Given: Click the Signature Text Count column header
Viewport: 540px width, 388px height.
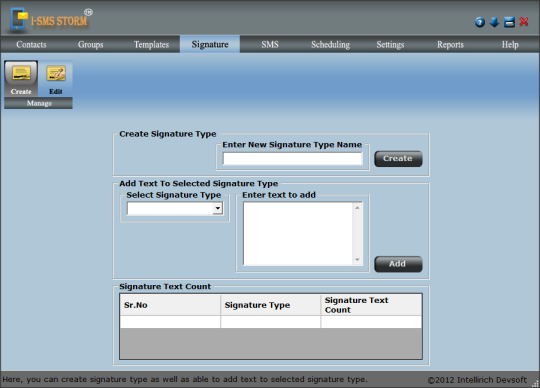Looking at the screenshot, I should tap(371, 305).
